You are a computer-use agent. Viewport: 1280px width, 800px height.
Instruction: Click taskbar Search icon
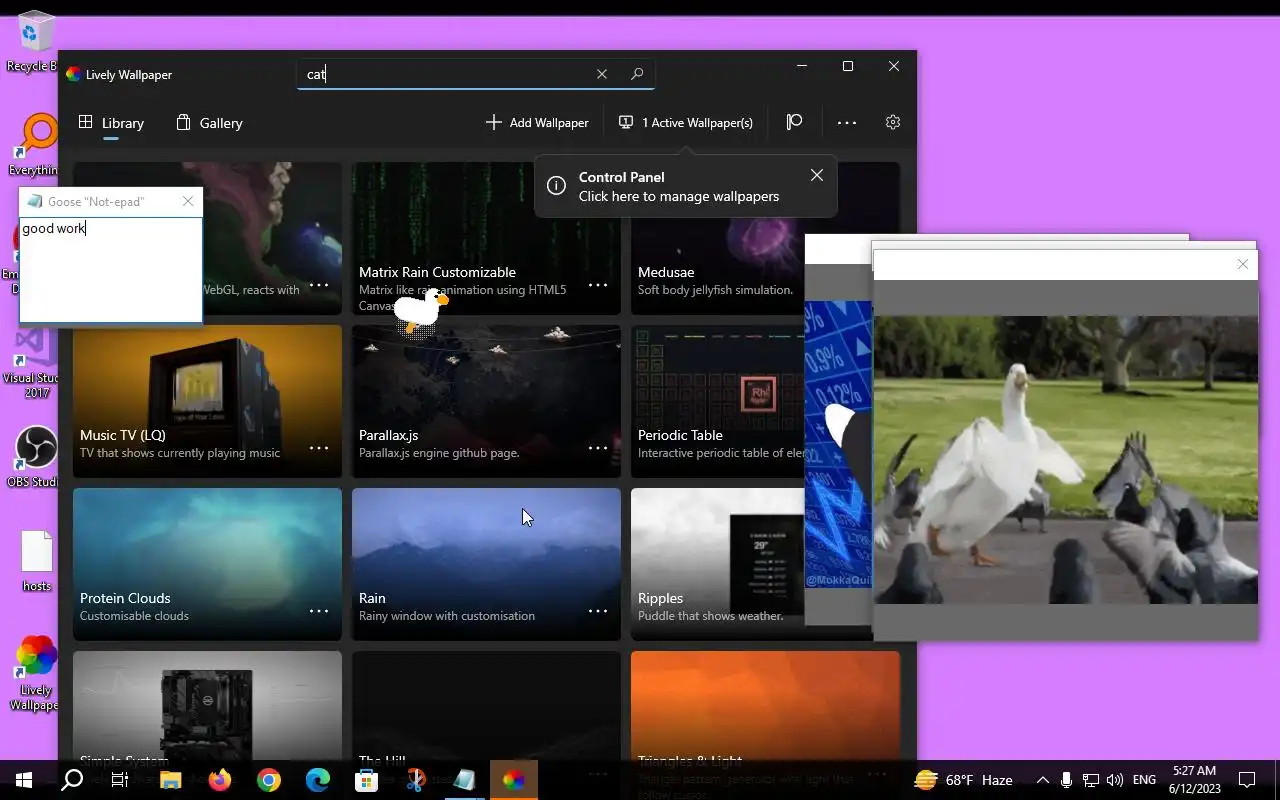(x=72, y=780)
